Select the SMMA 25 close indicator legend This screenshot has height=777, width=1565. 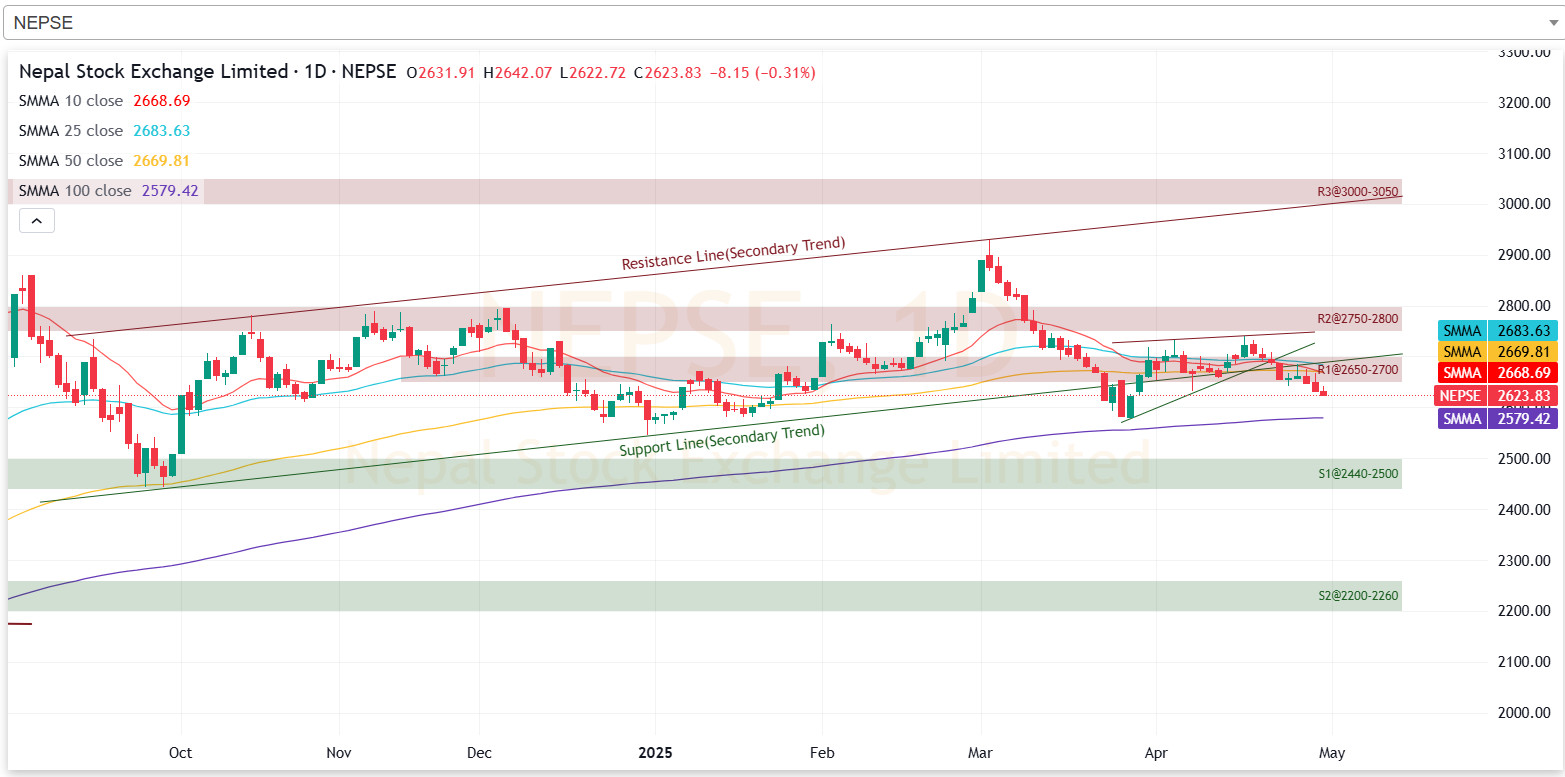click(104, 131)
